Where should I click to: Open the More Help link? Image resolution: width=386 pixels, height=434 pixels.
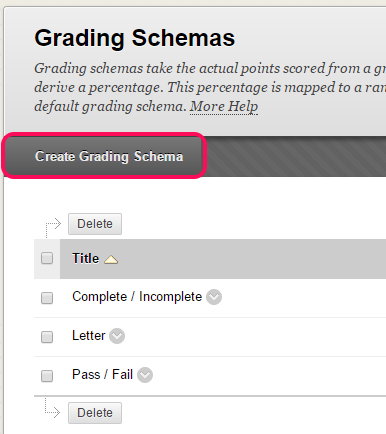point(224,106)
